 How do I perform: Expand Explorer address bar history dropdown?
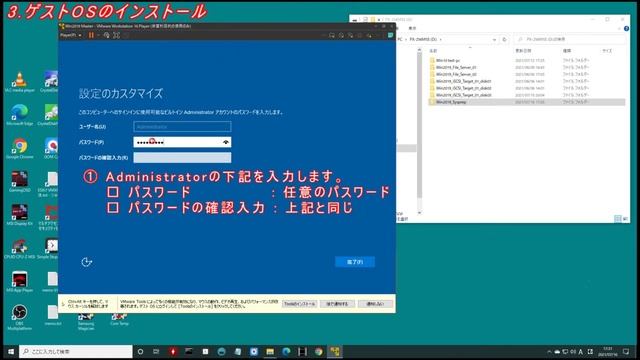pyautogui.click(x=494, y=39)
